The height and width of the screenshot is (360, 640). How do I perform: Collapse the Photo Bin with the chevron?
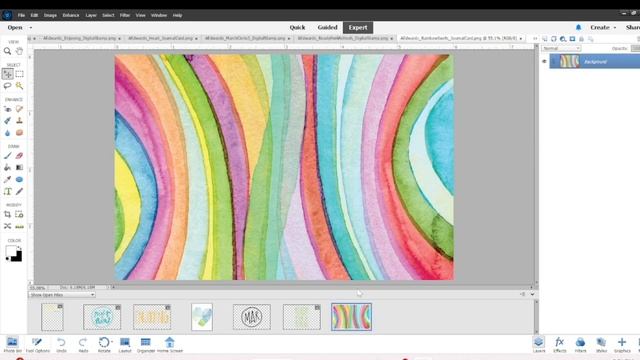(532, 294)
